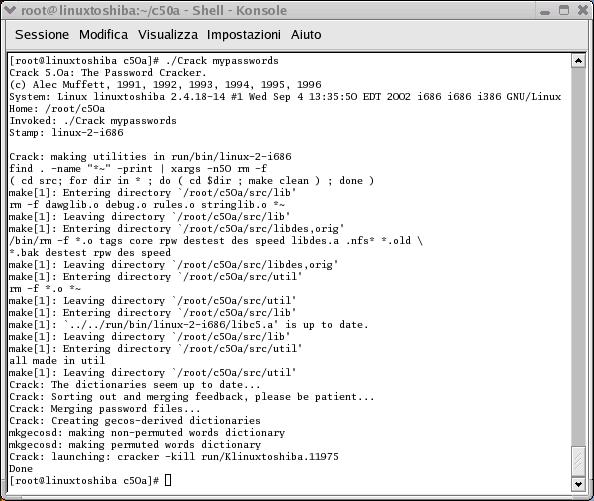Image resolution: width=594 pixels, height=501 pixels.
Task: Click the "Crack: Merging password files..." line
Action: pos(105,409)
